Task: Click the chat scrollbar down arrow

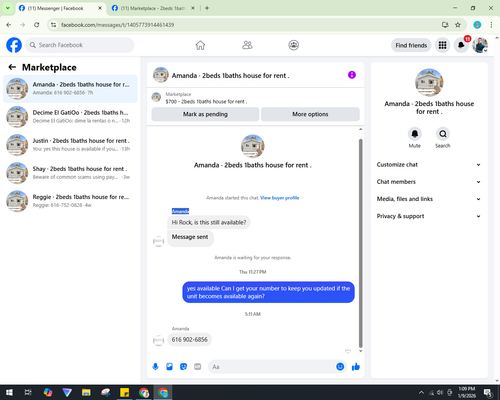Action: (x=360, y=351)
